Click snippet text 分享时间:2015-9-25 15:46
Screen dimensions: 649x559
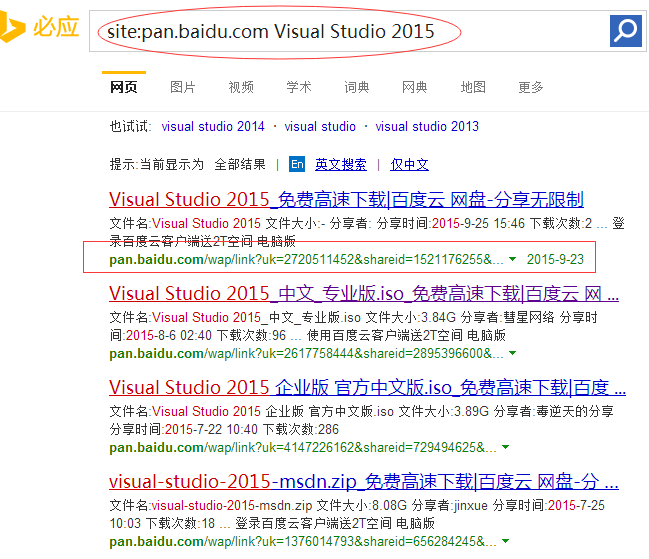450,223
